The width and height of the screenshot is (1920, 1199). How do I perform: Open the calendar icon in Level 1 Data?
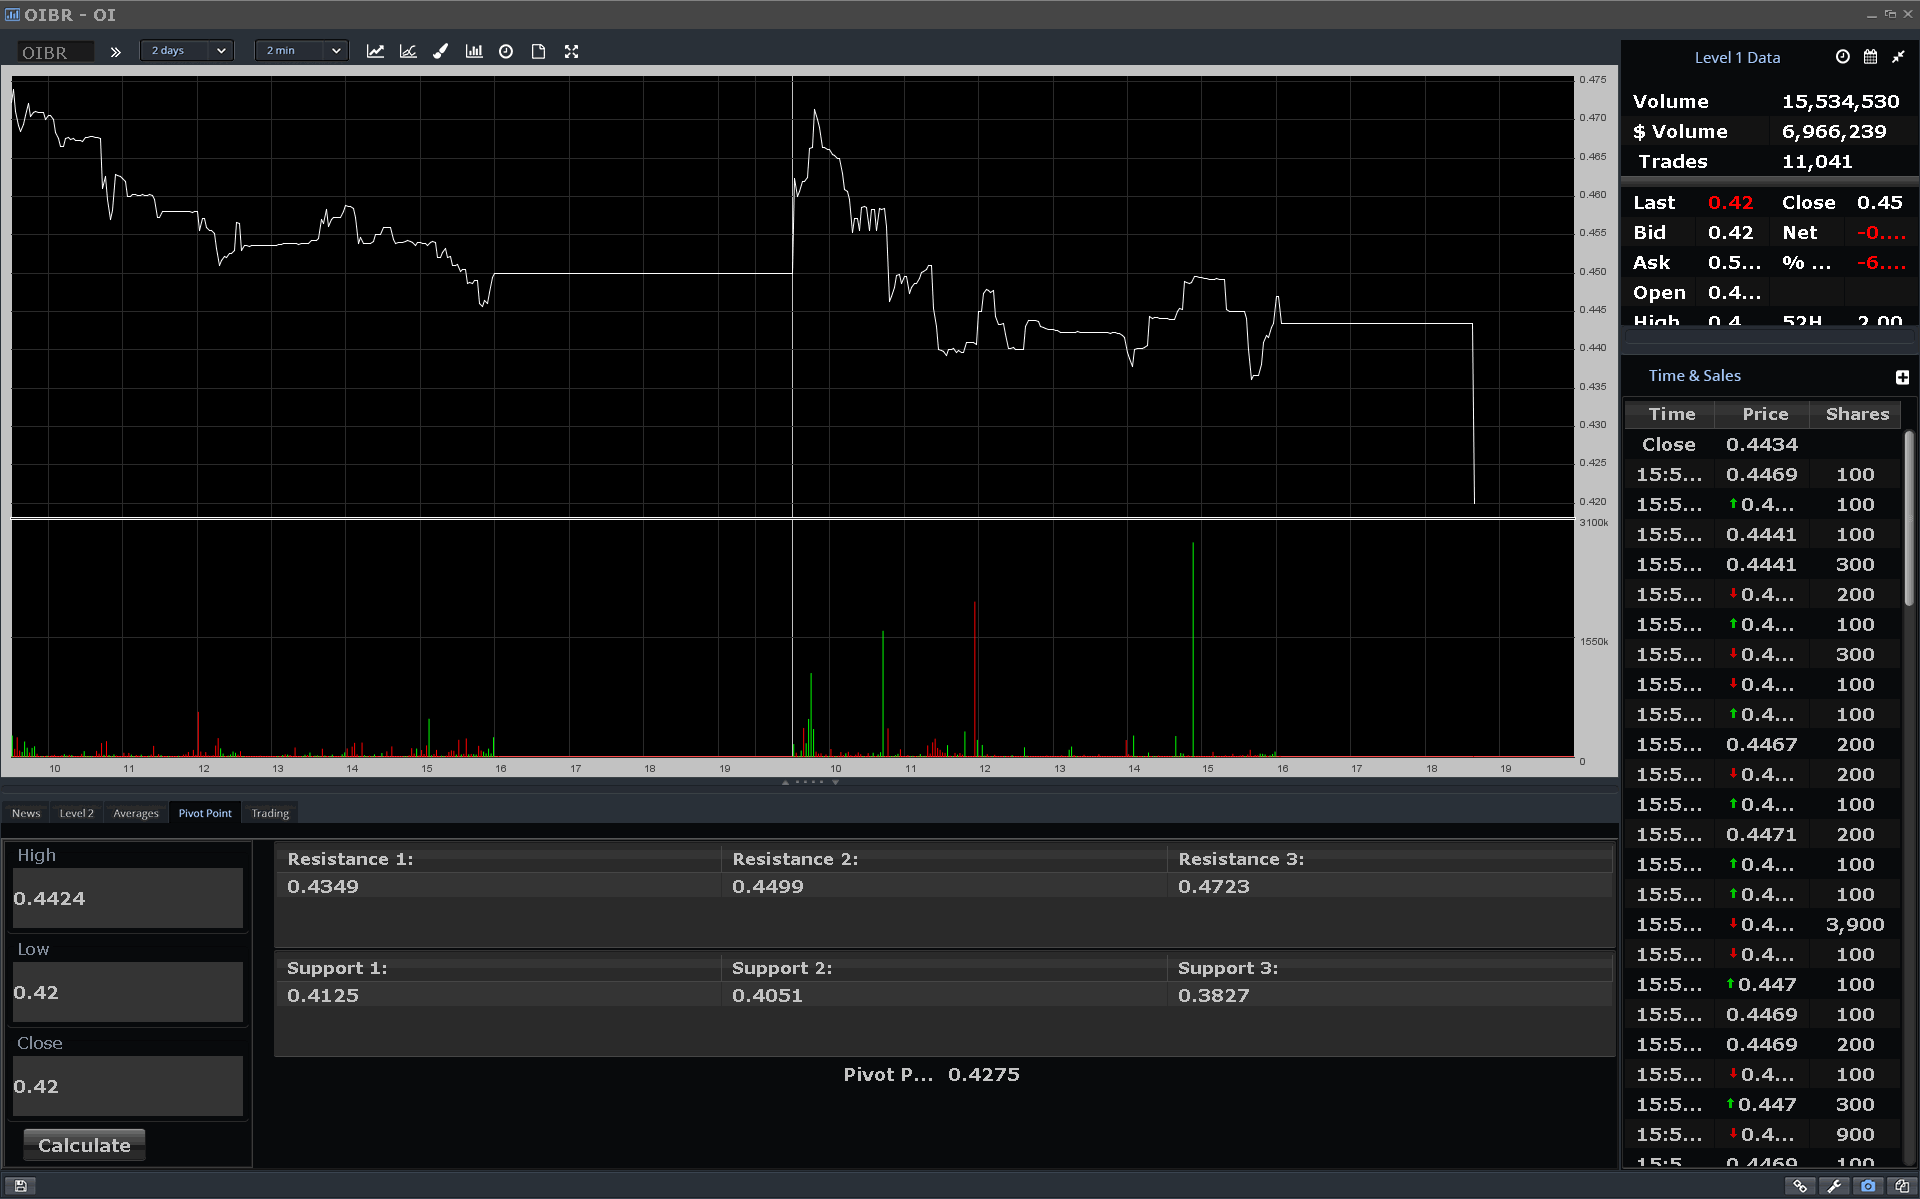pyautogui.click(x=1870, y=57)
